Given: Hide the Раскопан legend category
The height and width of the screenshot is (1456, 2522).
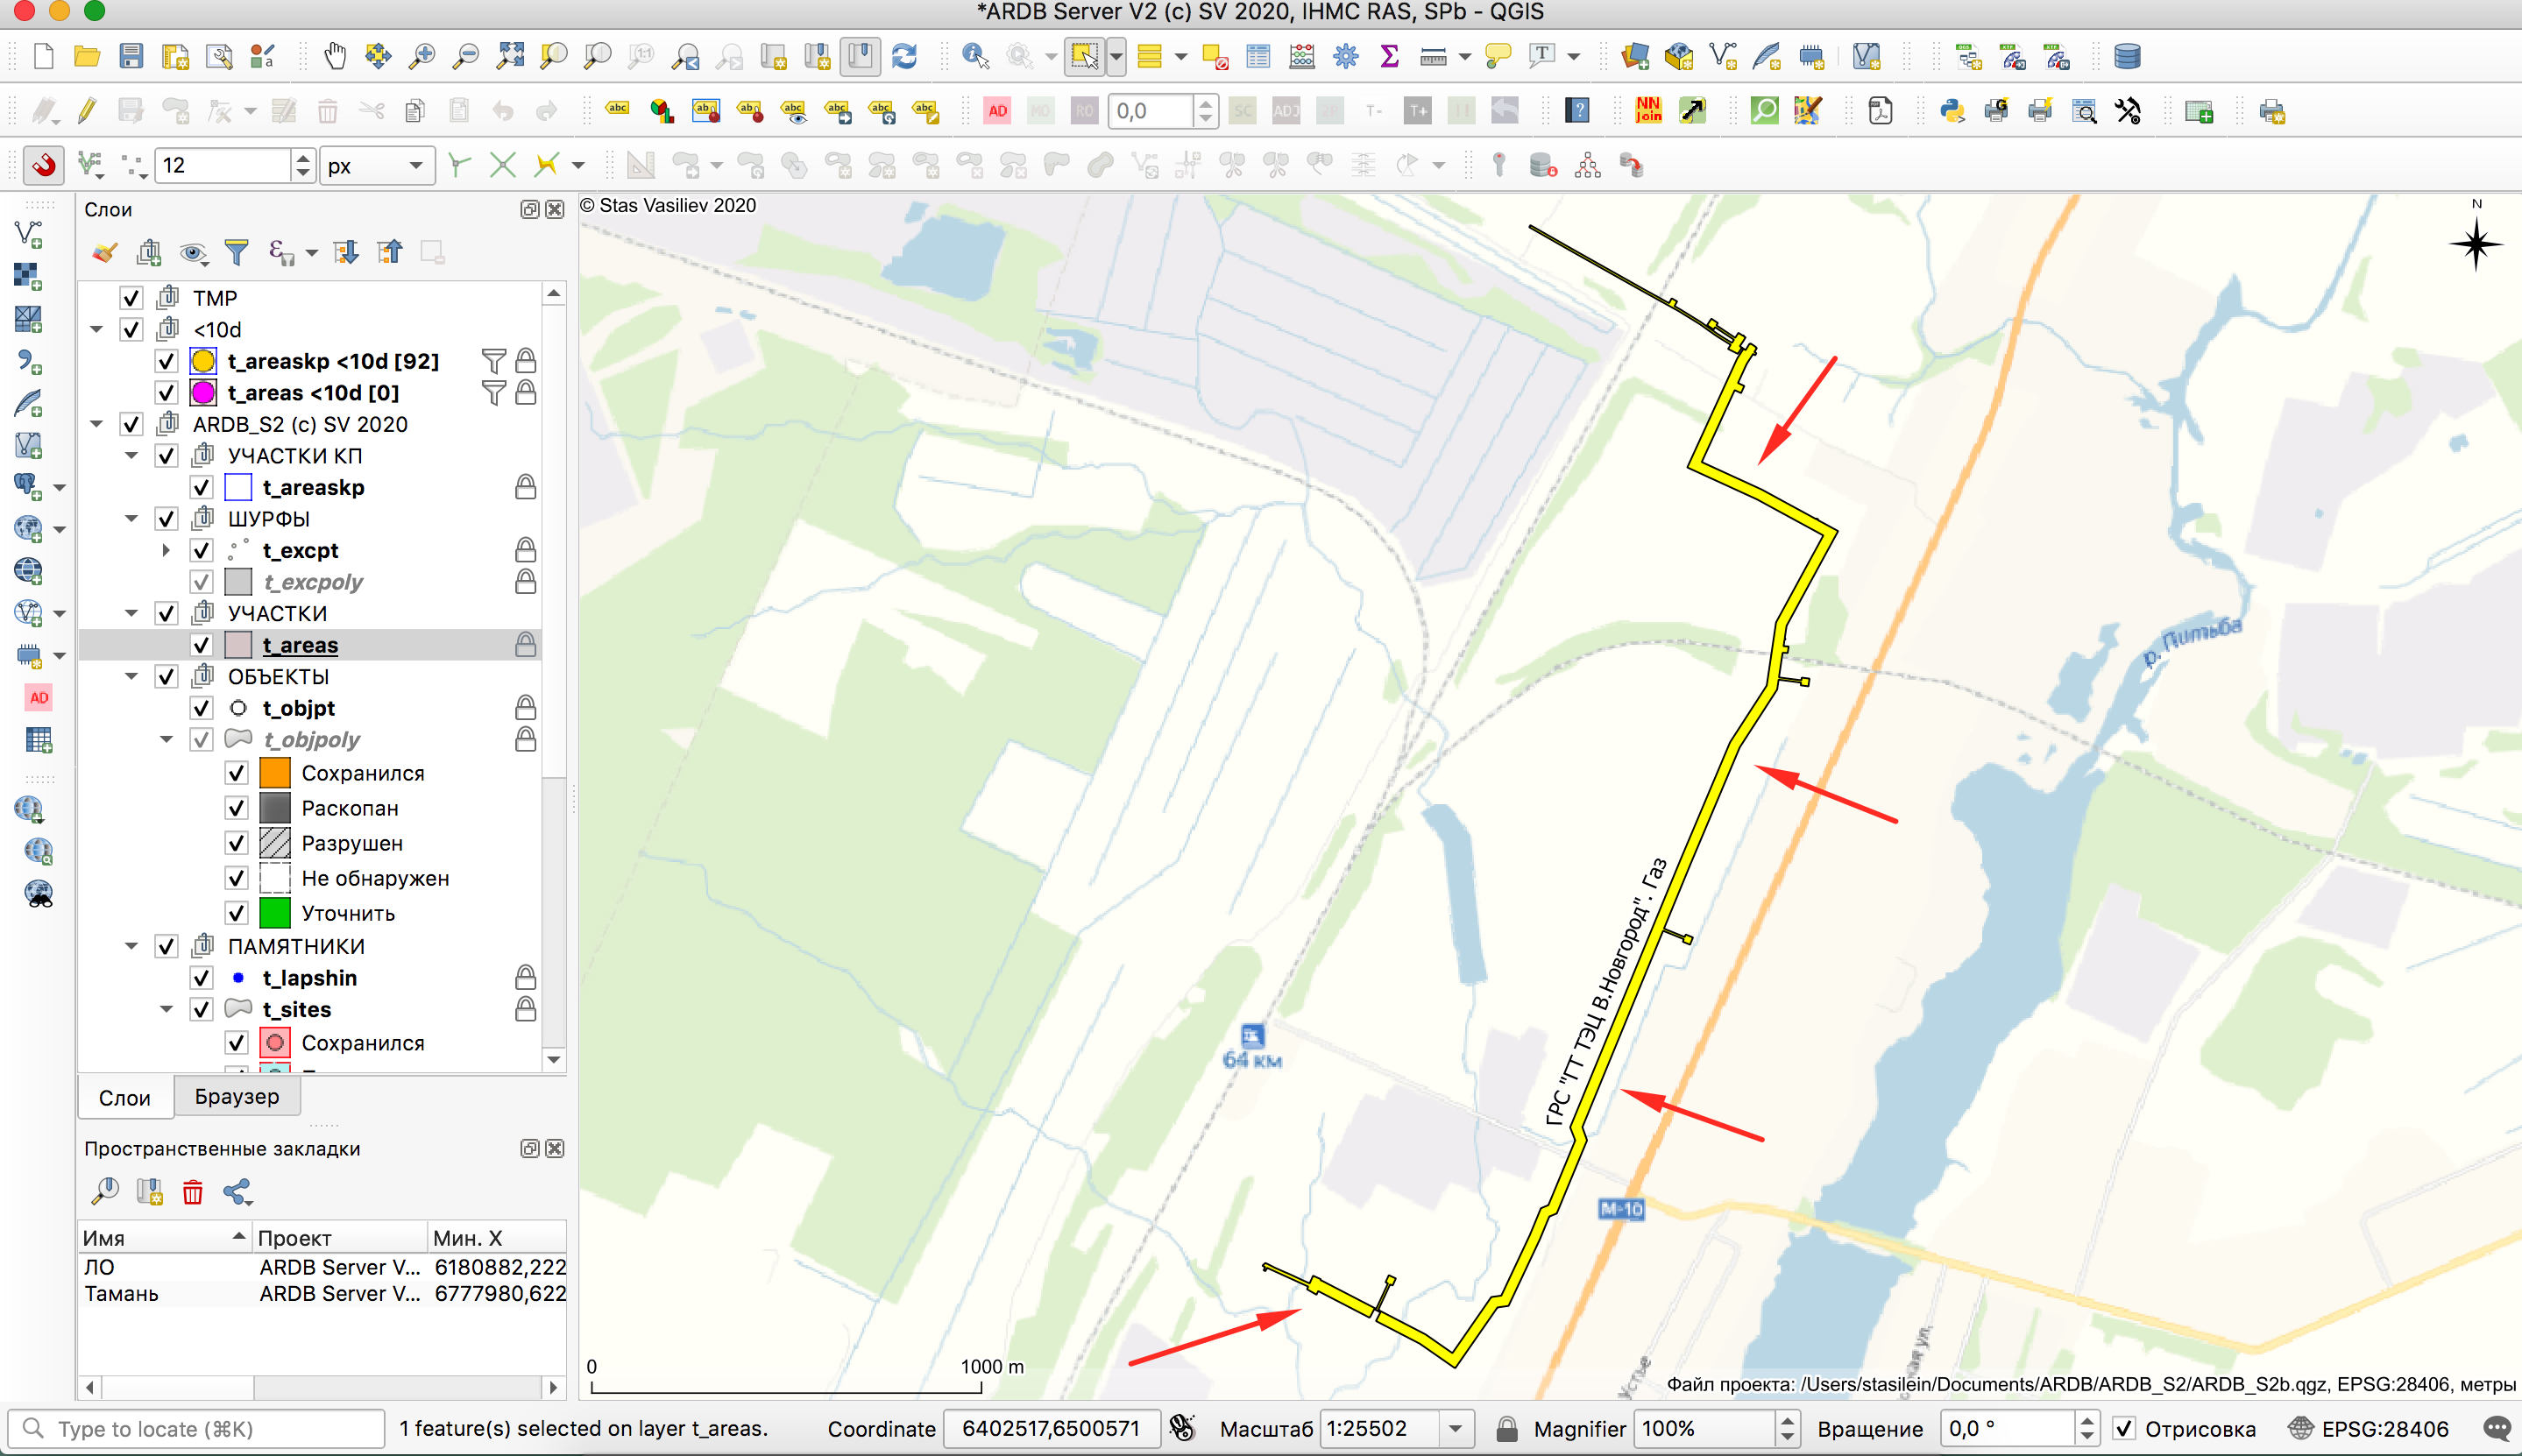Looking at the screenshot, I should coord(236,808).
